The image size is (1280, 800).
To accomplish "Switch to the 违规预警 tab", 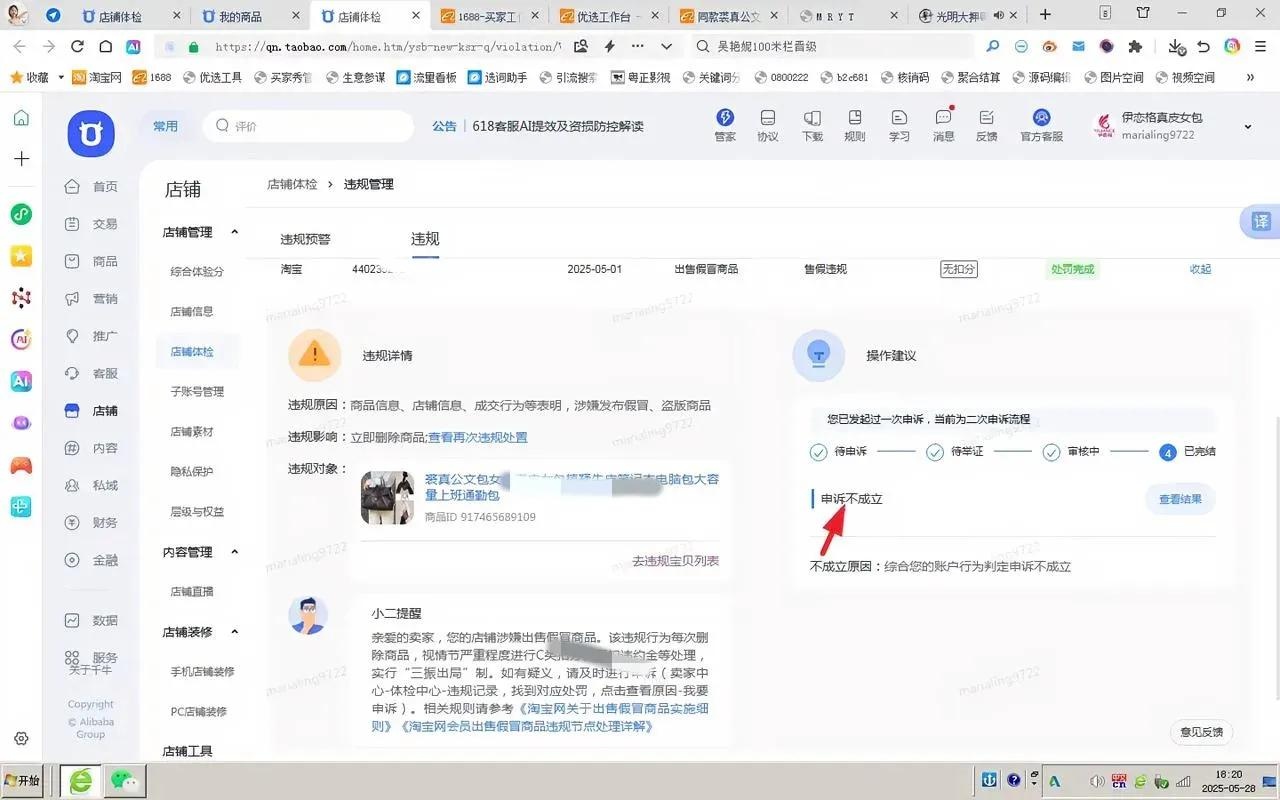I will point(305,239).
